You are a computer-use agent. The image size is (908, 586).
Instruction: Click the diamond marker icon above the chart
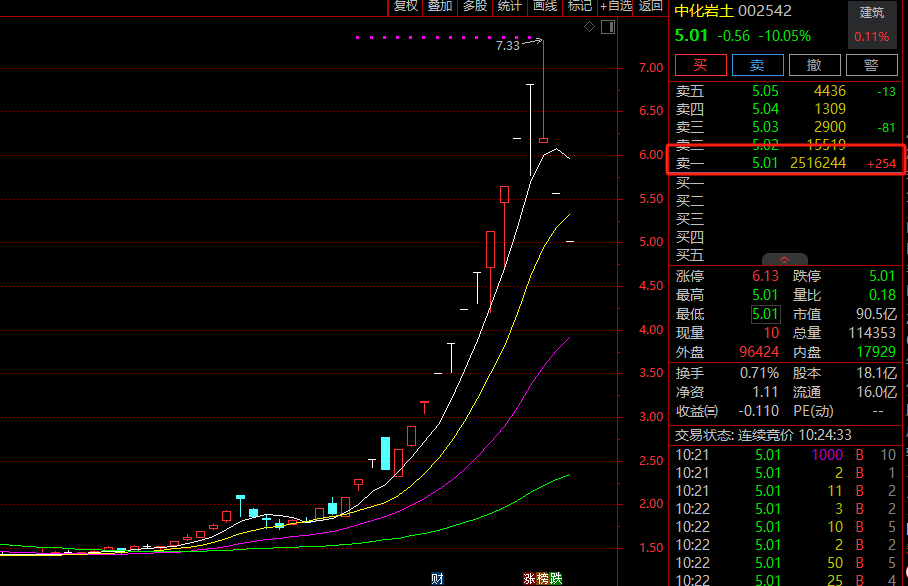pos(590,26)
